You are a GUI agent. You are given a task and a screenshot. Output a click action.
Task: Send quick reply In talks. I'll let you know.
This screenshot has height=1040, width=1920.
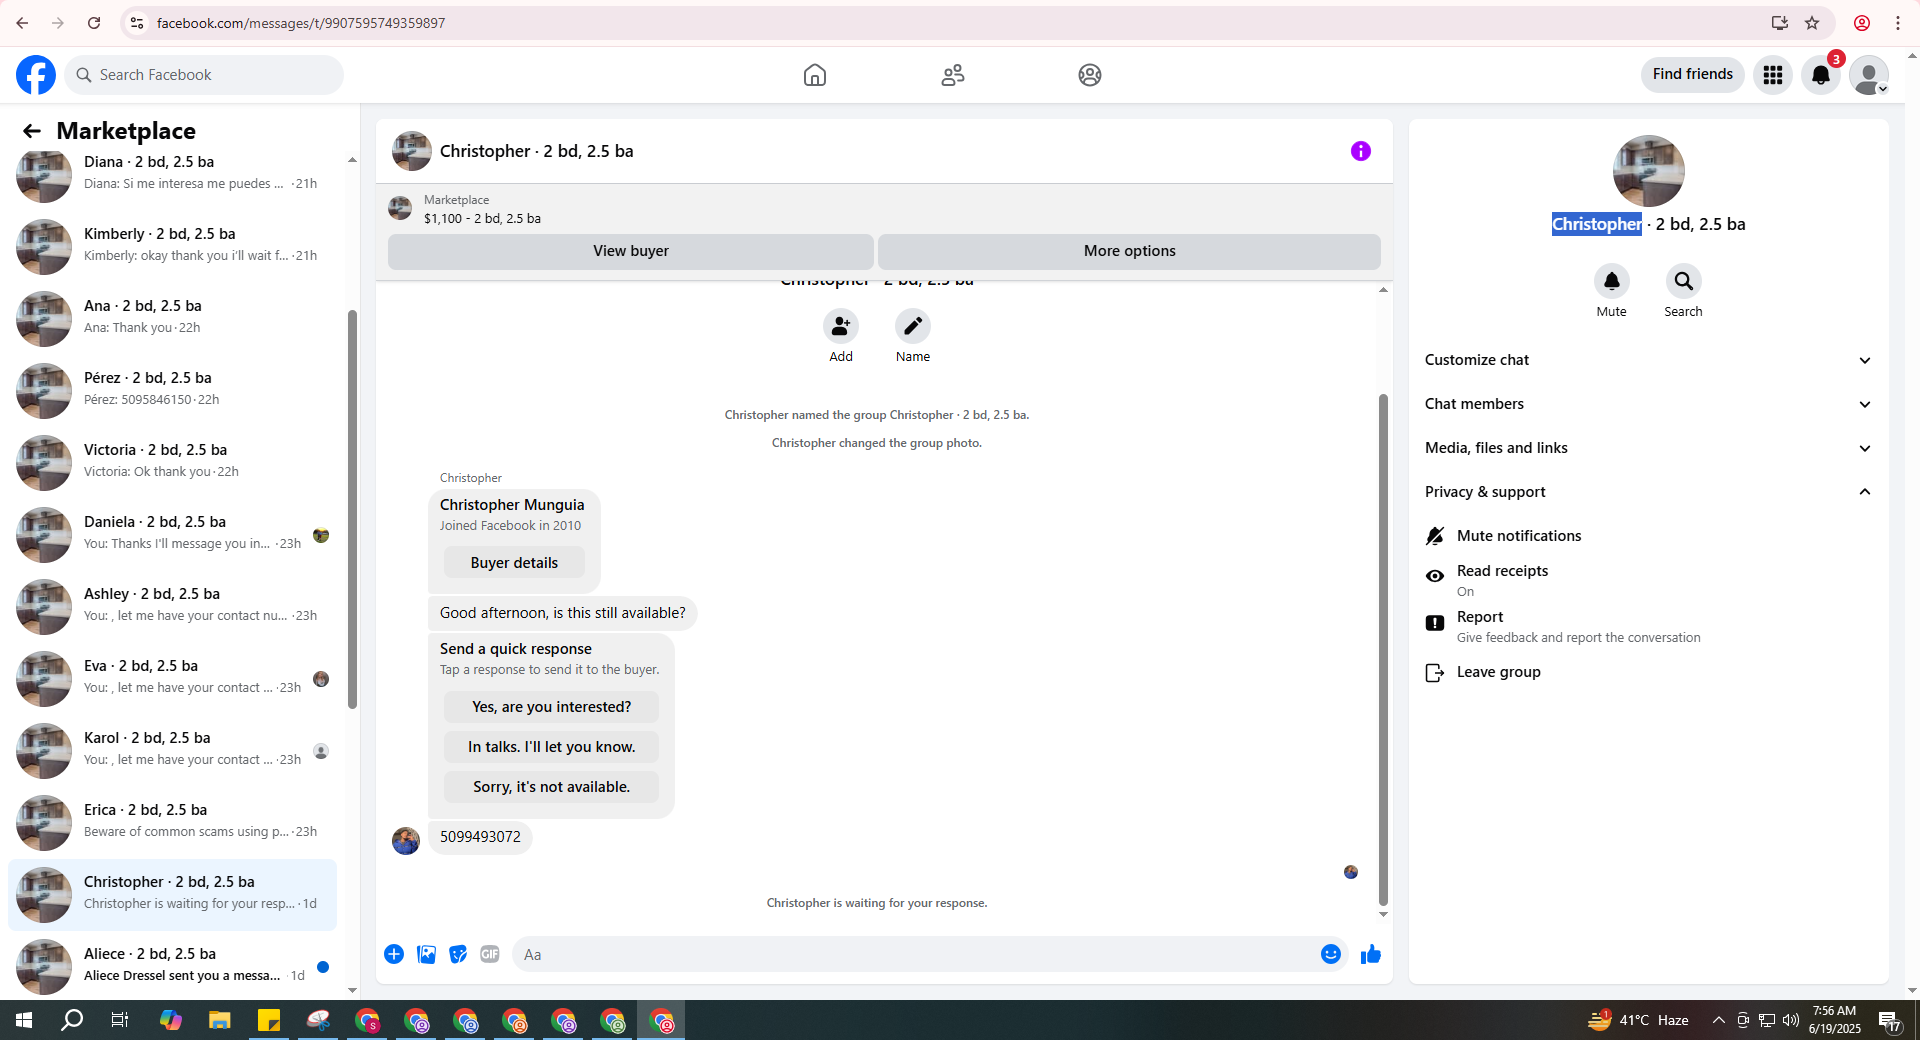(551, 747)
